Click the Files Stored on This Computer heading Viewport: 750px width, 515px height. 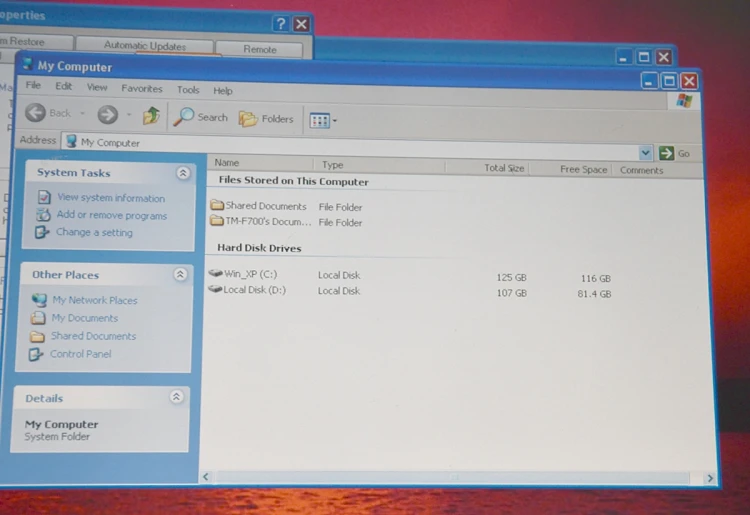(x=293, y=181)
